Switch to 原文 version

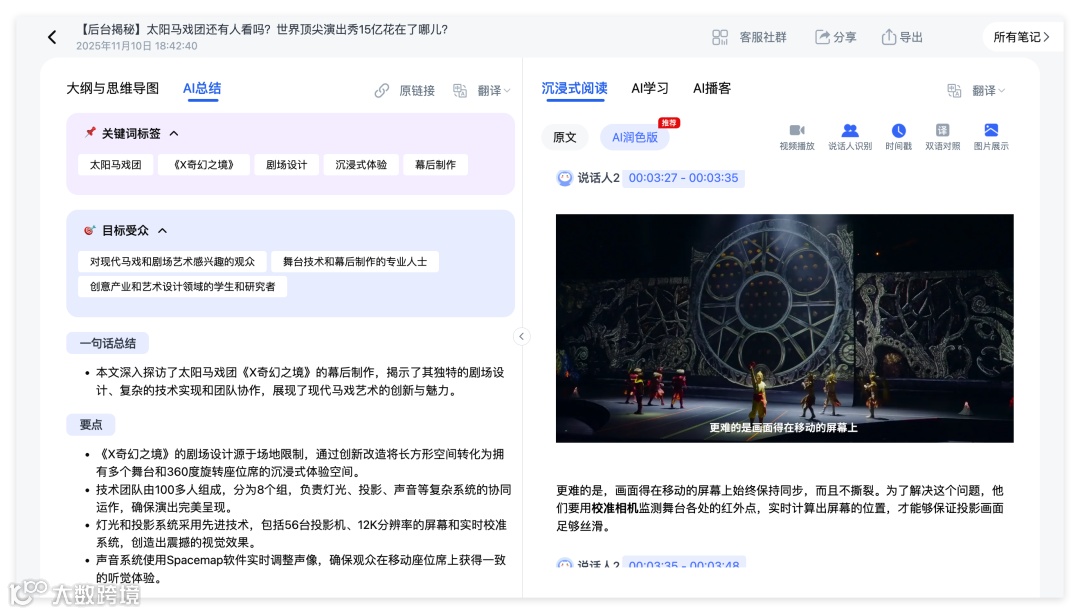tap(564, 137)
